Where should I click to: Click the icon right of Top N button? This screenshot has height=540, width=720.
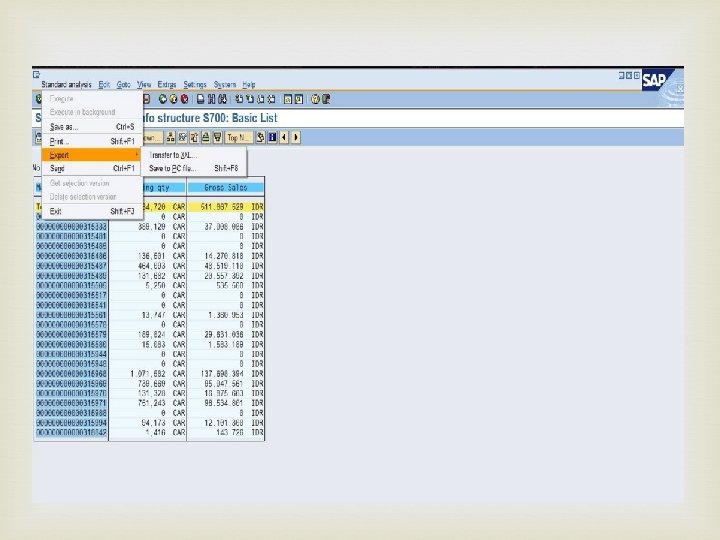[x=260, y=137]
